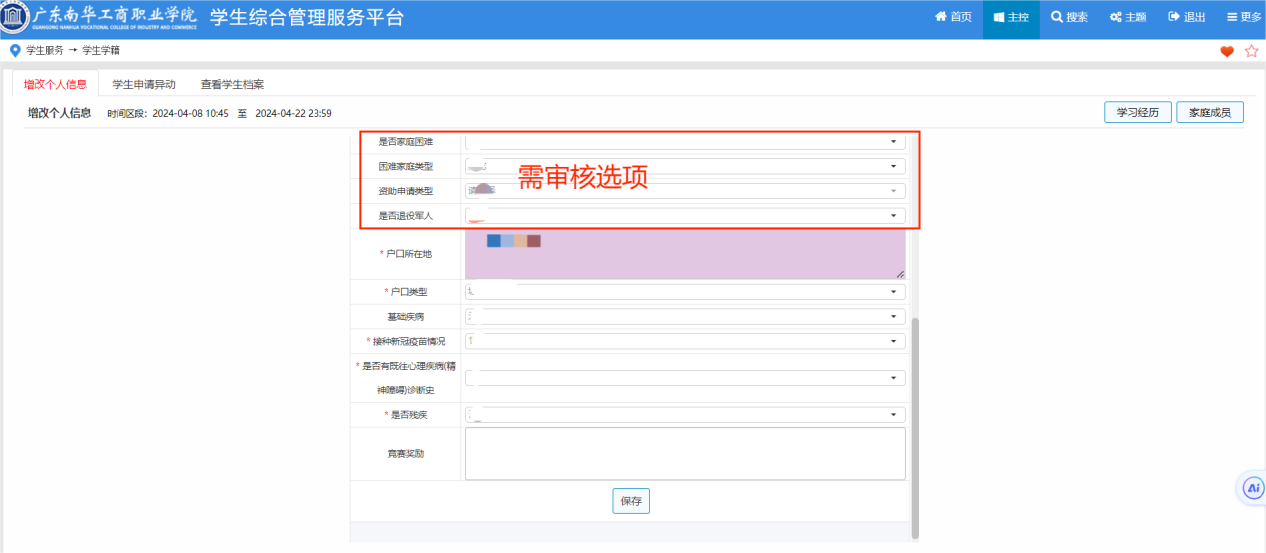1266x553 pixels.
Task: Switch to 查看学生档案 tab
Action: click(x=232, y=85)
